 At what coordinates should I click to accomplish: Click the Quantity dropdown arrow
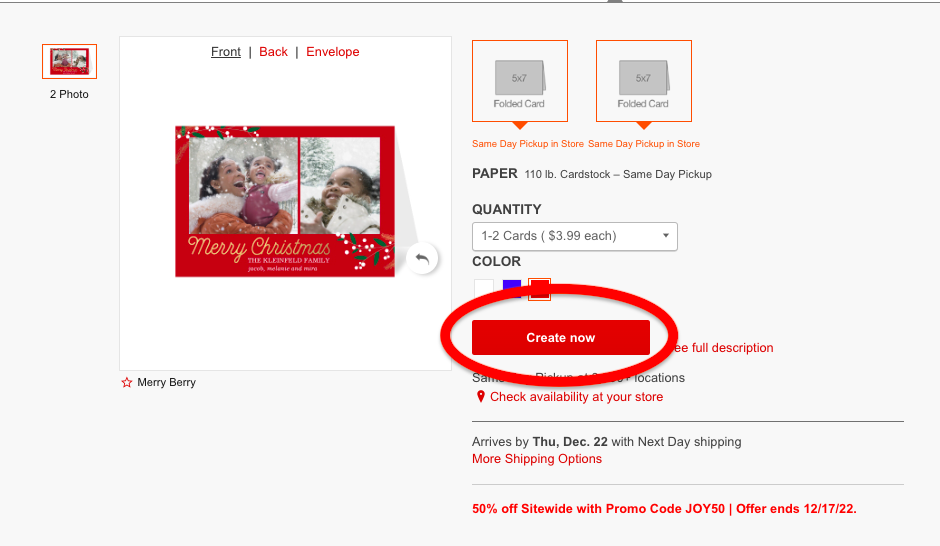tap(665, 236)
